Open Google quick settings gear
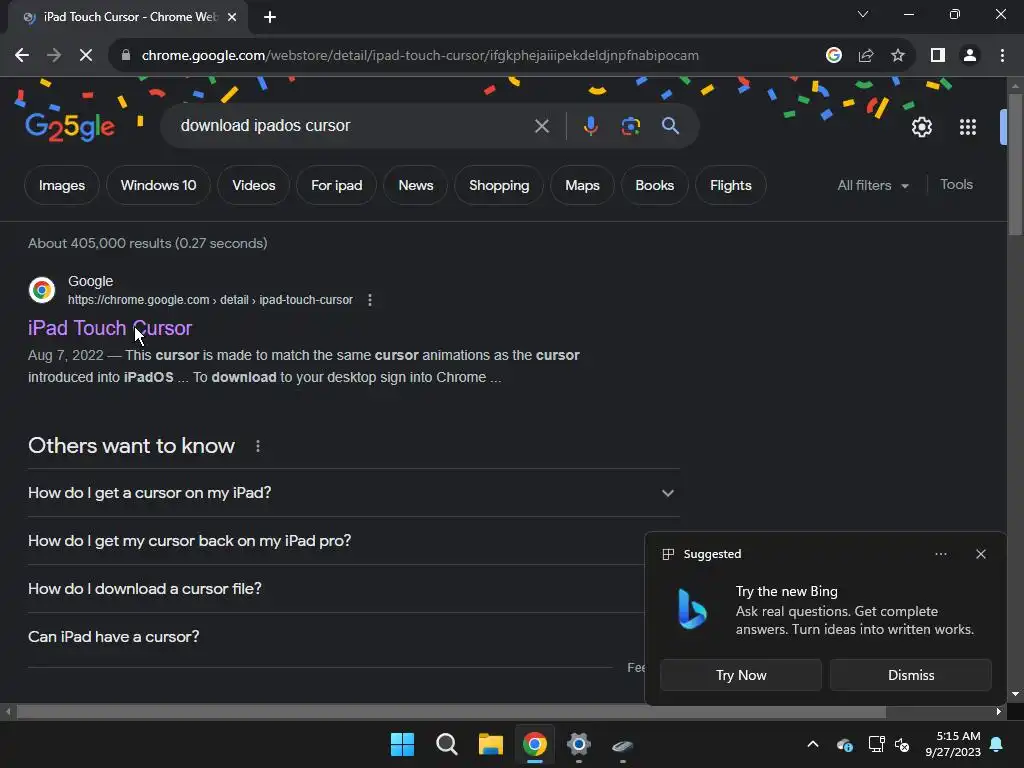 point(921,127)
